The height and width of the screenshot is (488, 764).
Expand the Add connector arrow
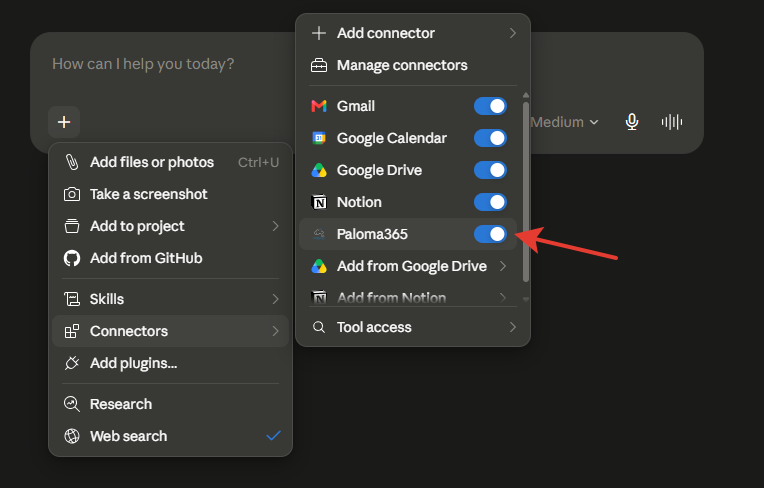513,33
